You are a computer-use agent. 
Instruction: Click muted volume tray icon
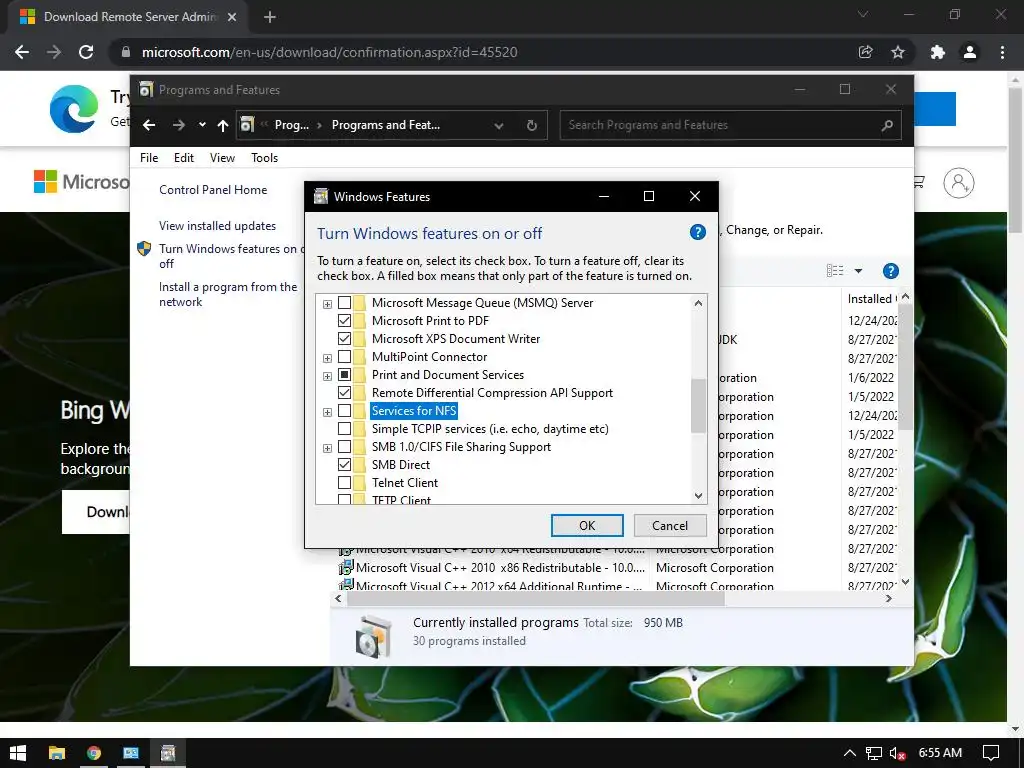(897, 753)
